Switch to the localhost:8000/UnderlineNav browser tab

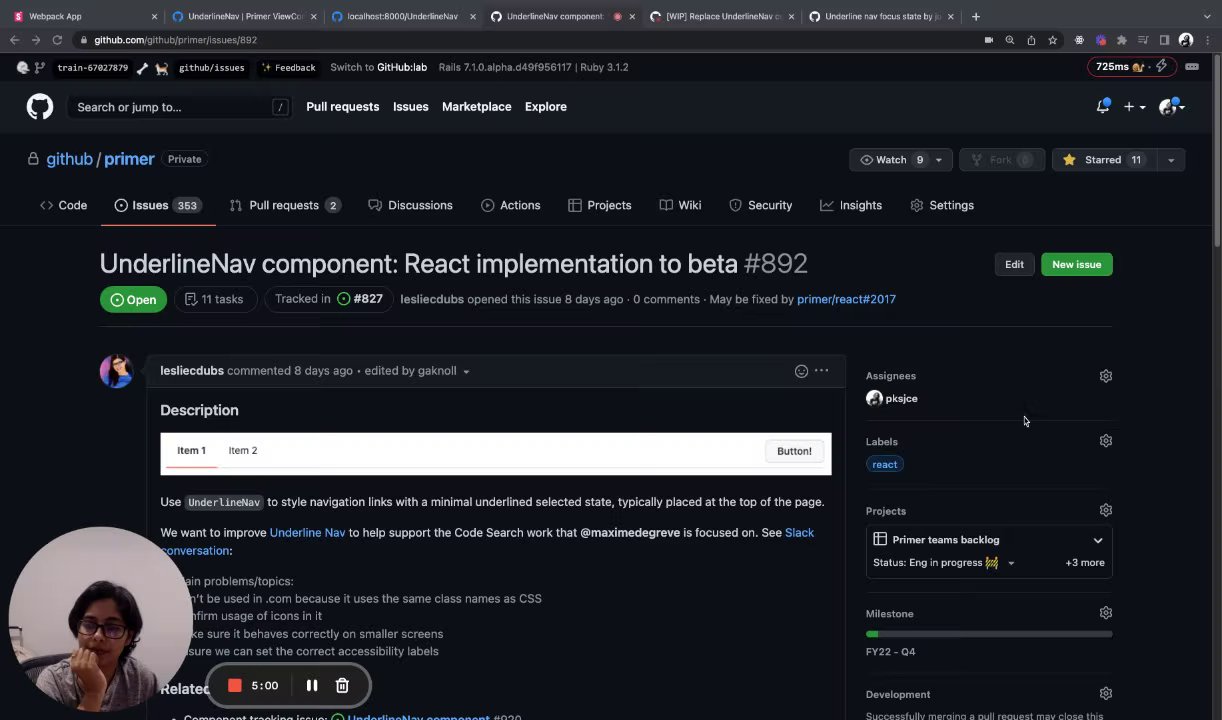coord(402,16)
